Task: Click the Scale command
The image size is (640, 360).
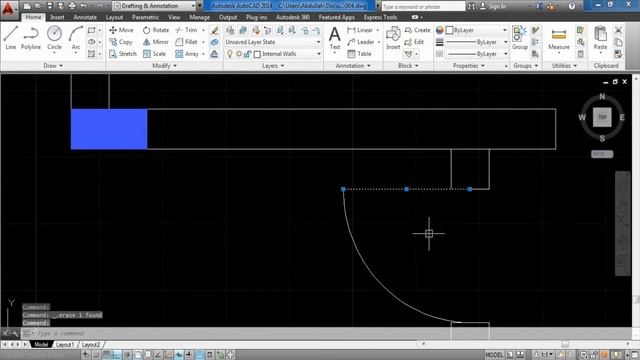Action: [154, 54]
